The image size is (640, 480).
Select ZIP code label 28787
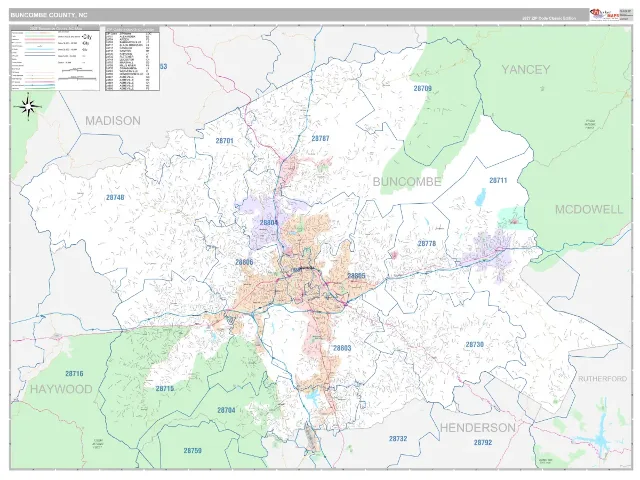(x=320, y=139)
